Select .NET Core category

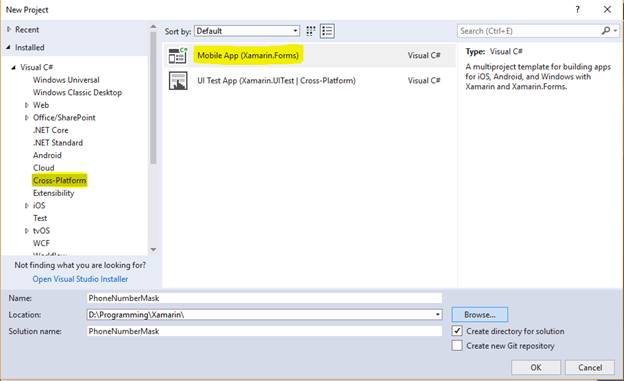point(51,130)
